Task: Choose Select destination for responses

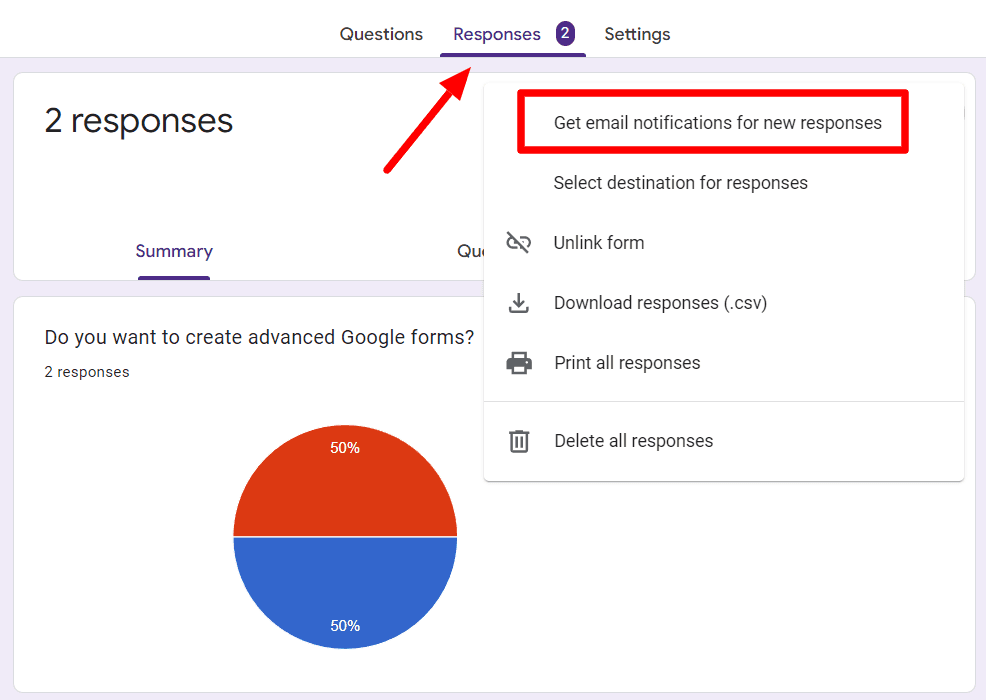Action: tap(680, 183)
